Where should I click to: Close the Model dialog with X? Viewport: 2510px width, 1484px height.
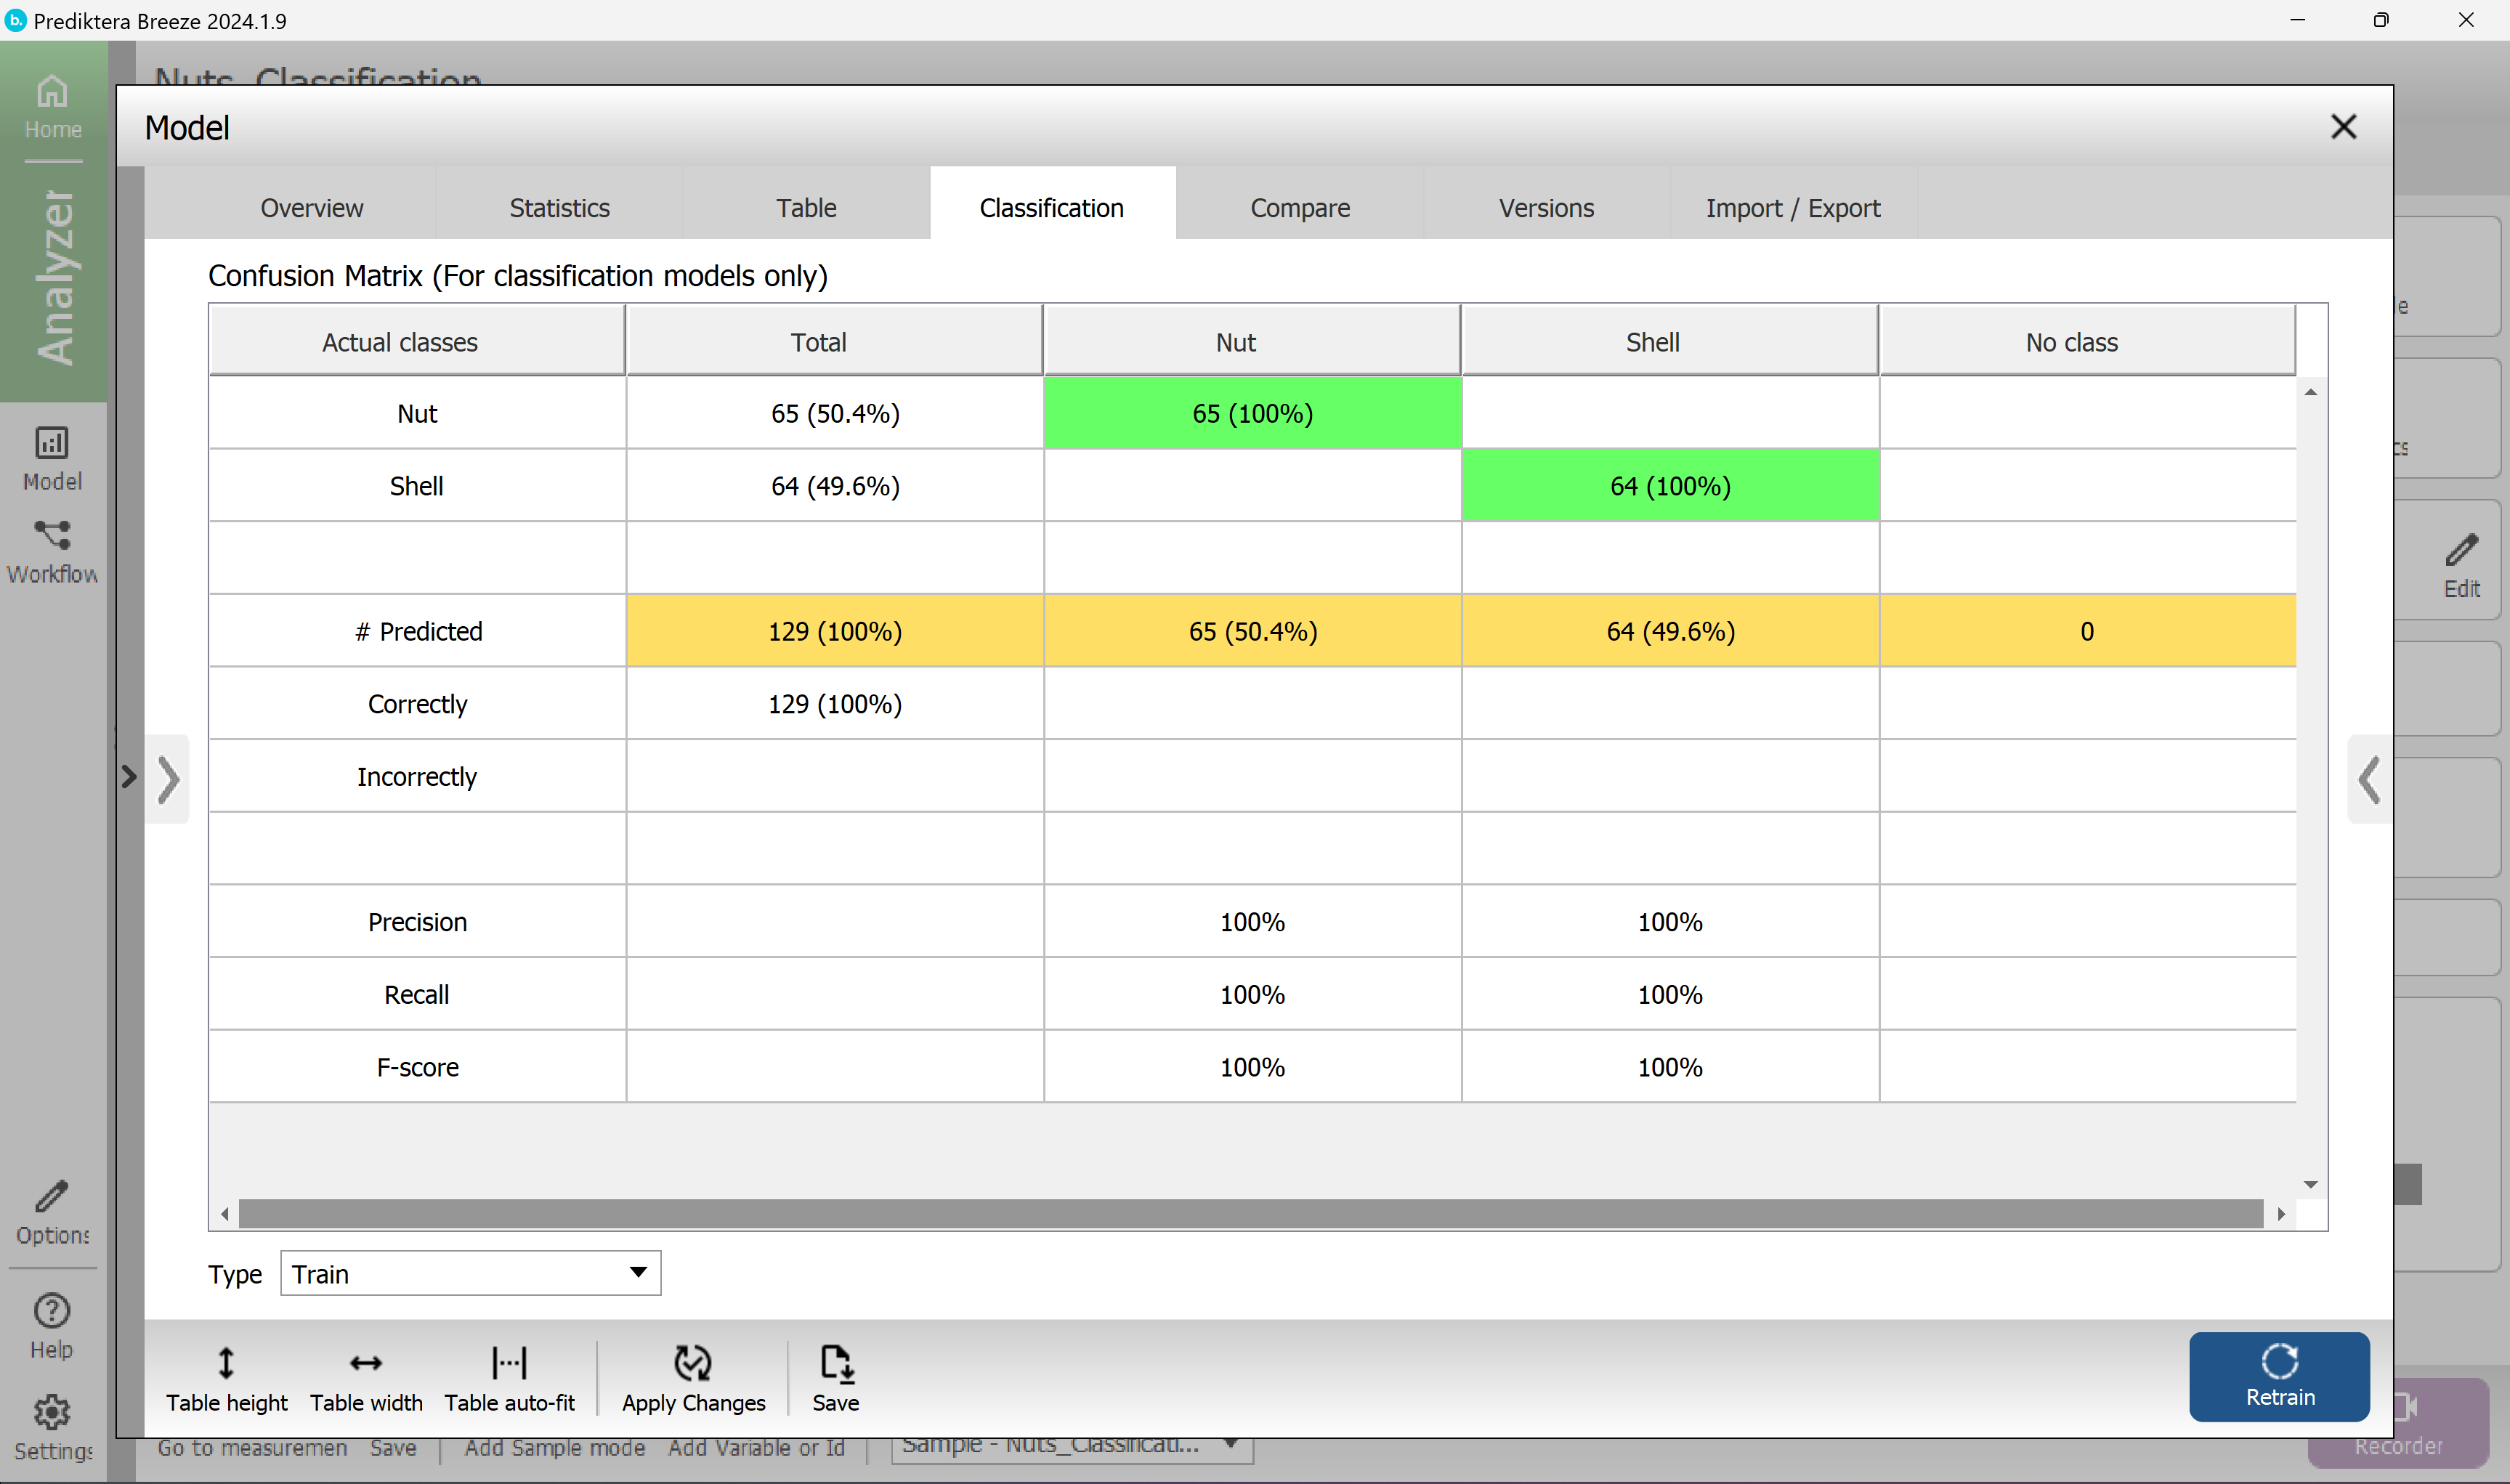2343,127
